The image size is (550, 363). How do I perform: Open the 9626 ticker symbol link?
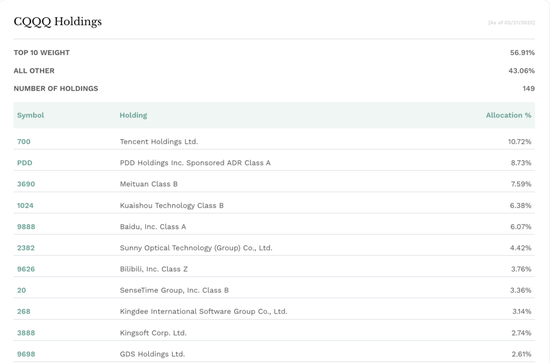pyautogui.click(x=26, y=269)
